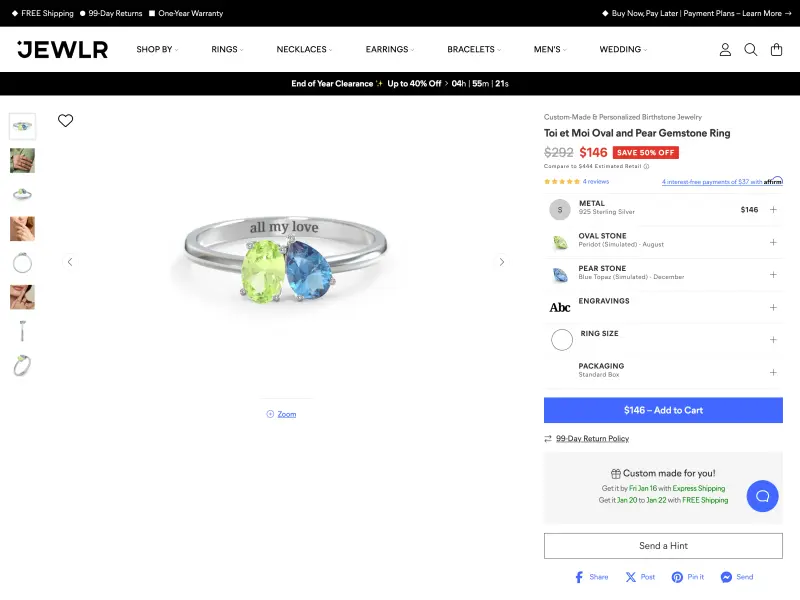Open the Rings menu

(x=226, y=49)
